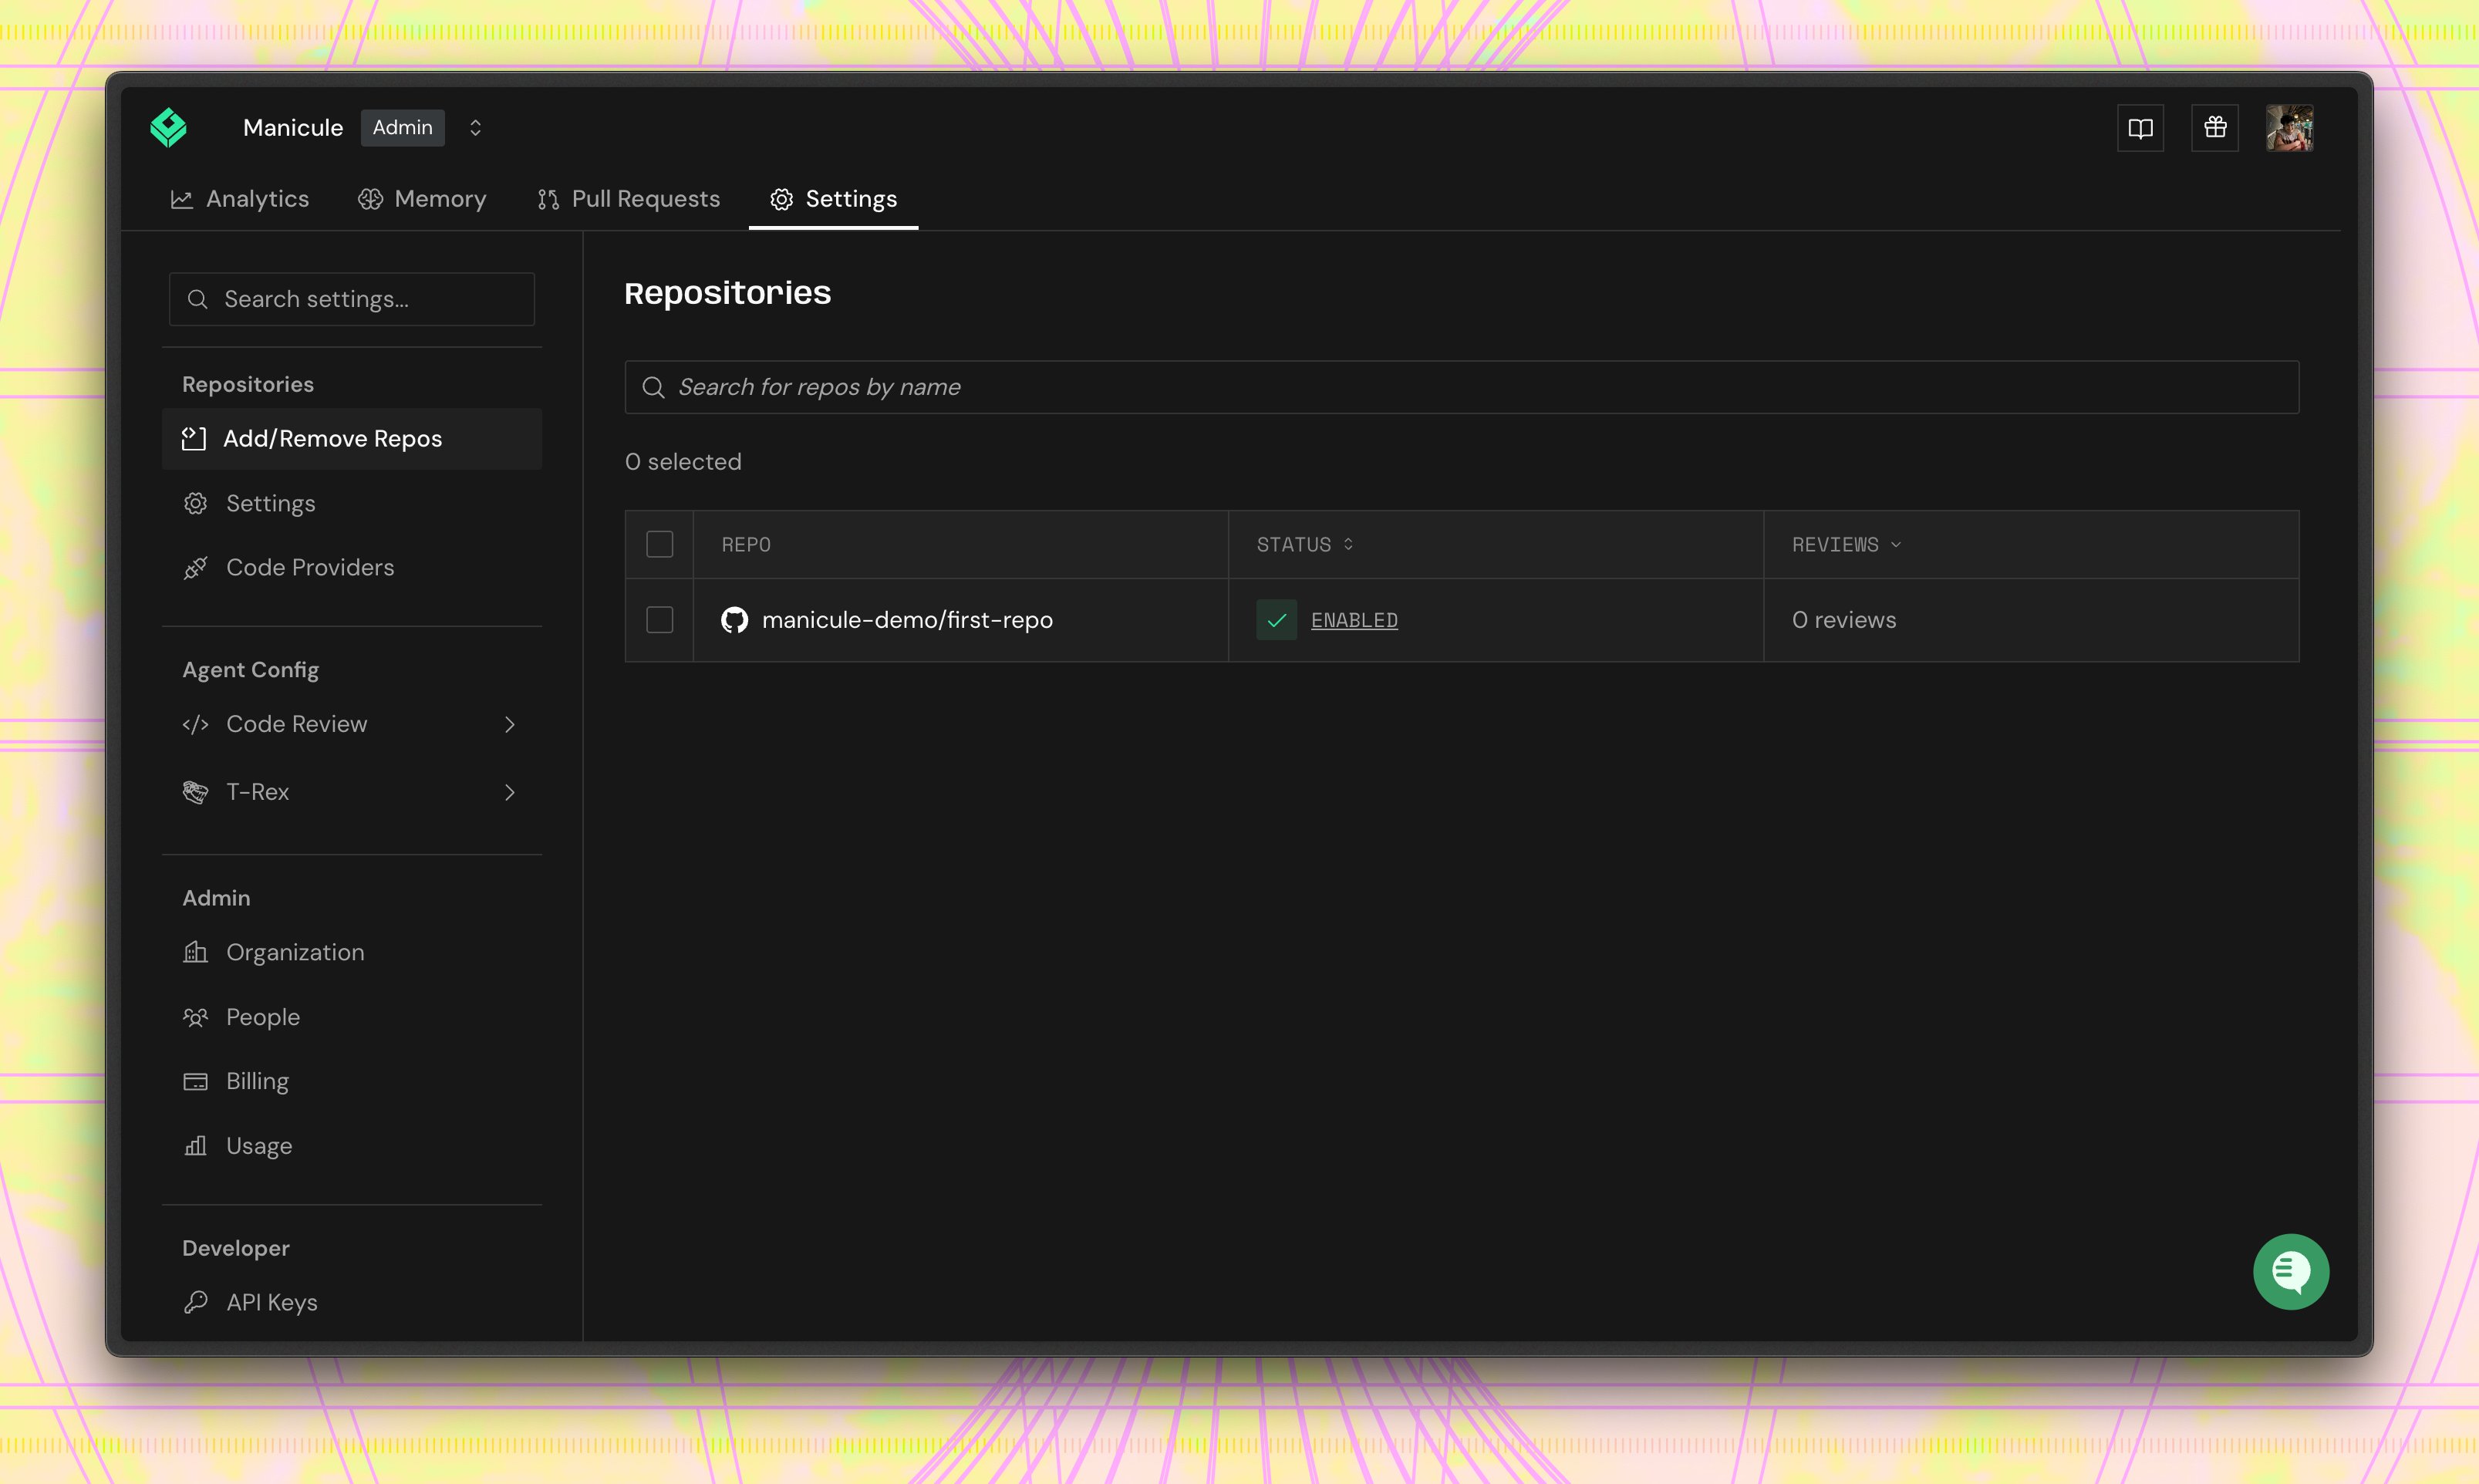Open the user profile avatar
The image size is (2479, 1484).
pos(2289,128)
